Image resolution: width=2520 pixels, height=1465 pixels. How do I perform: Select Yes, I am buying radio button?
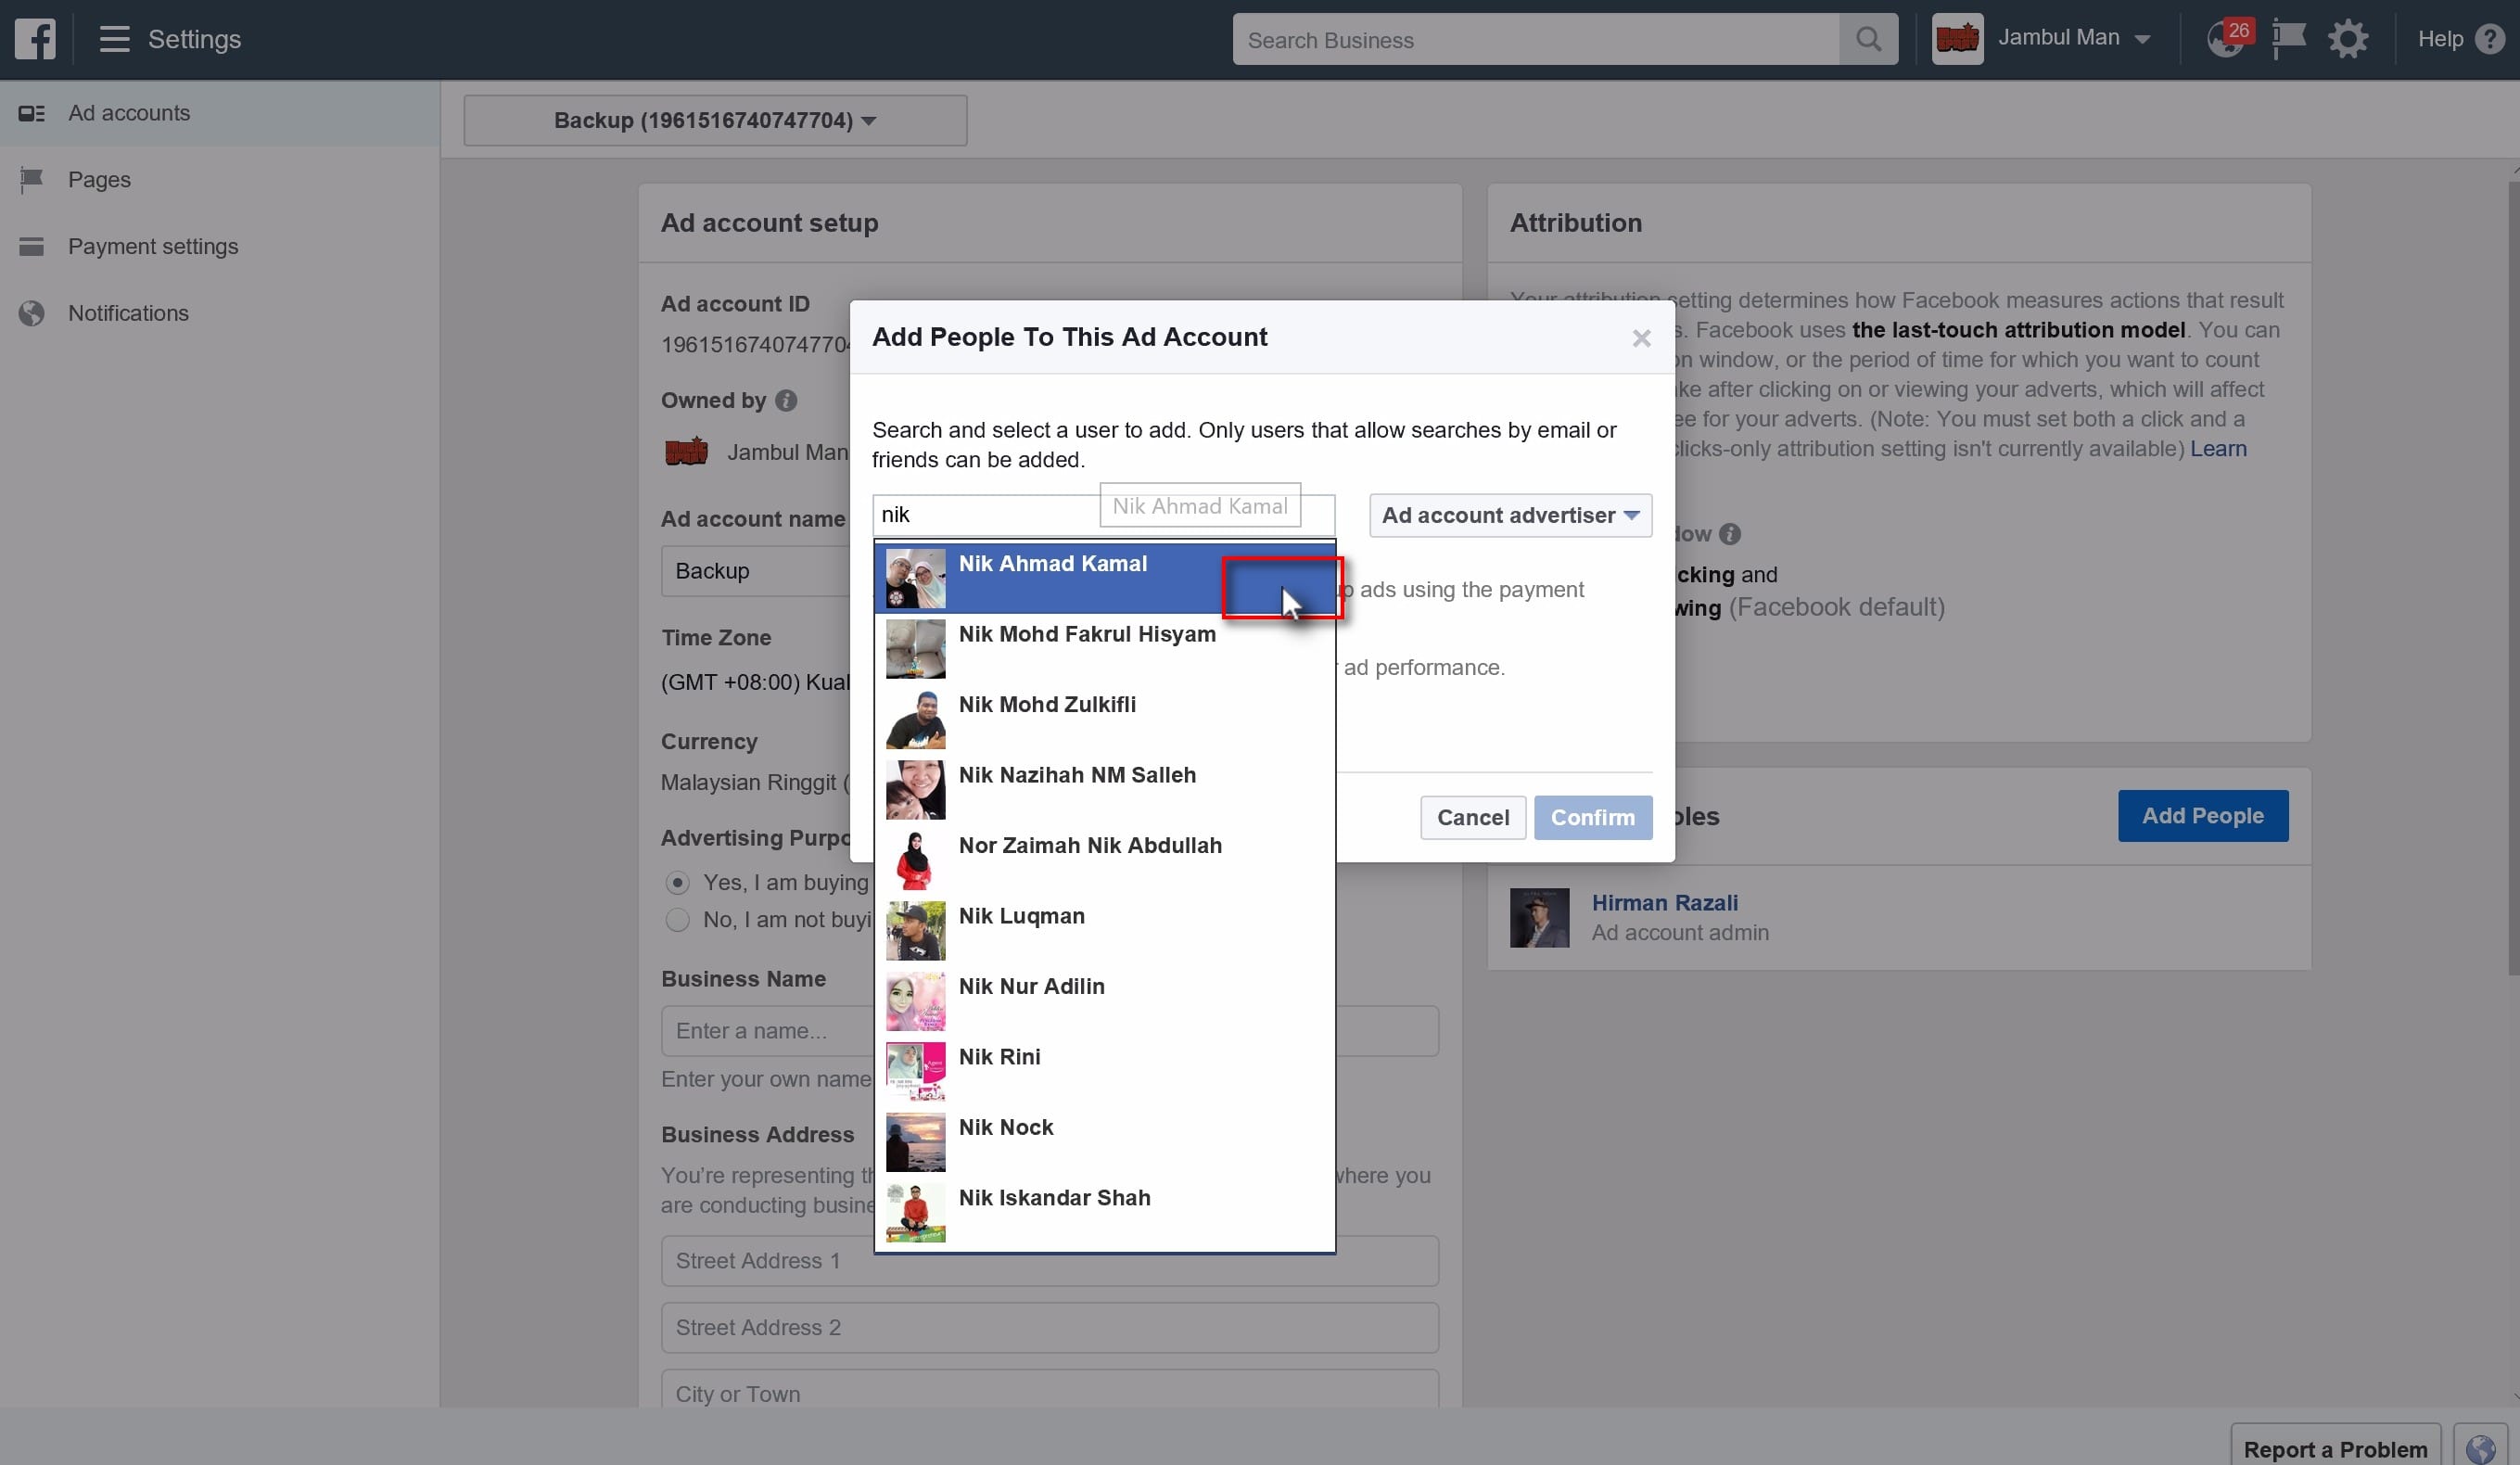(x=677, y=883)
